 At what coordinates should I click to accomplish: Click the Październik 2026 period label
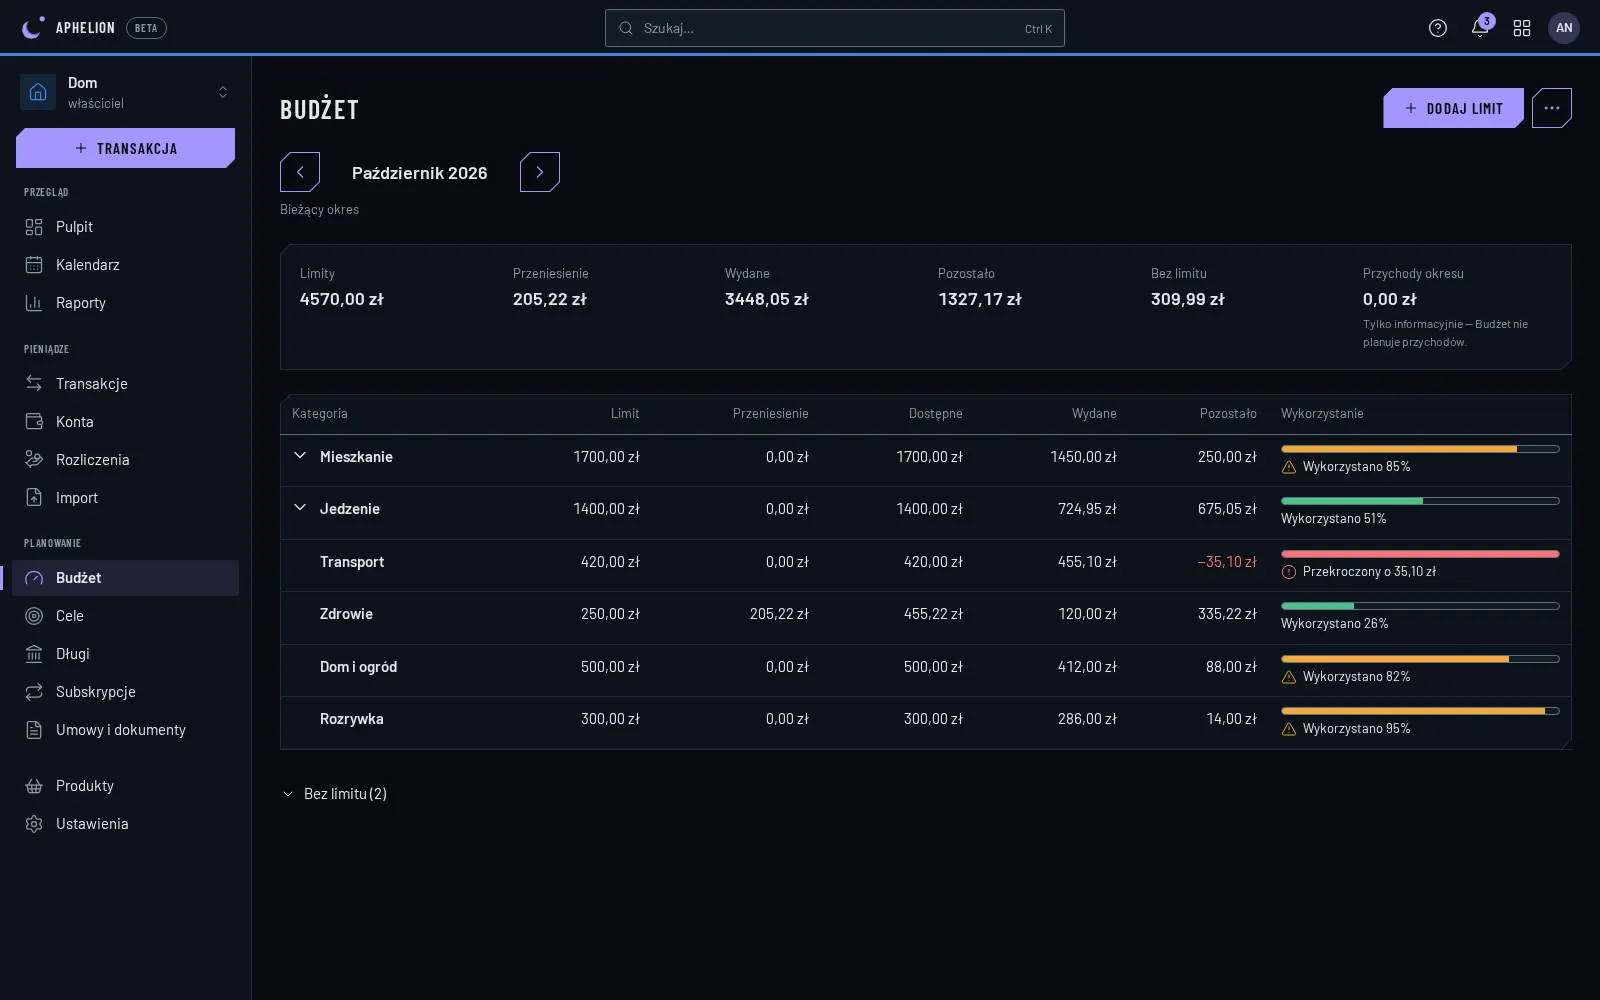(x=420, y=173)
